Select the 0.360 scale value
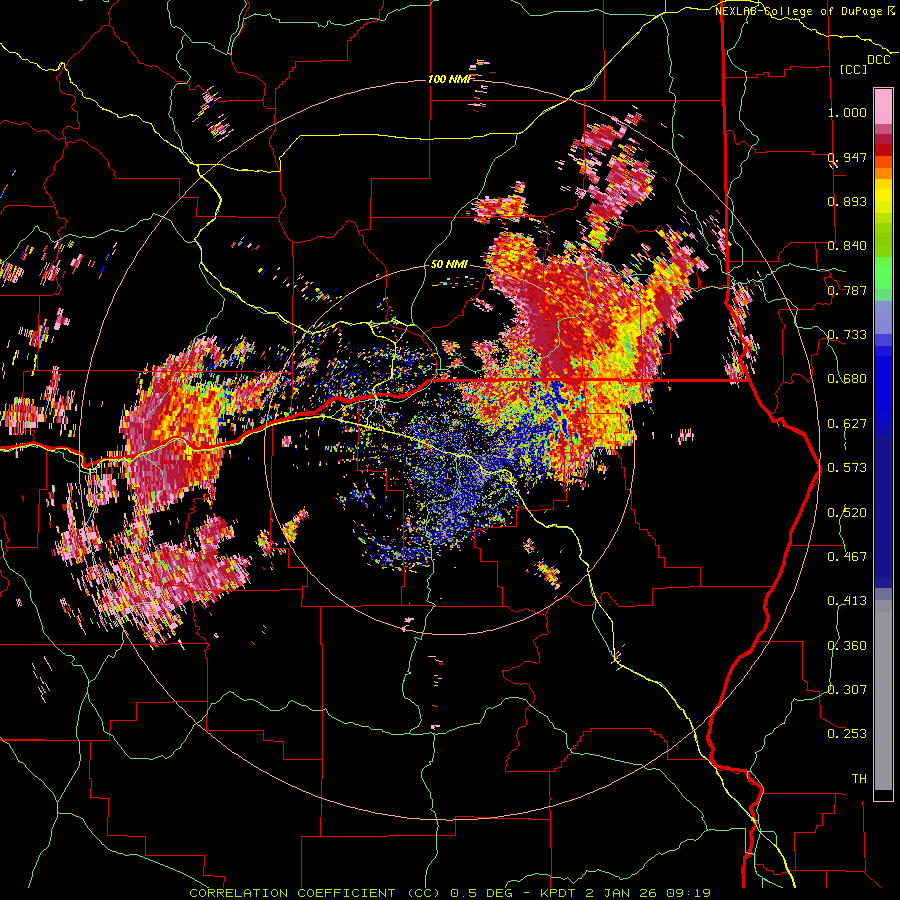The width and height of the screenshot is (900, 900). point(847,646)
